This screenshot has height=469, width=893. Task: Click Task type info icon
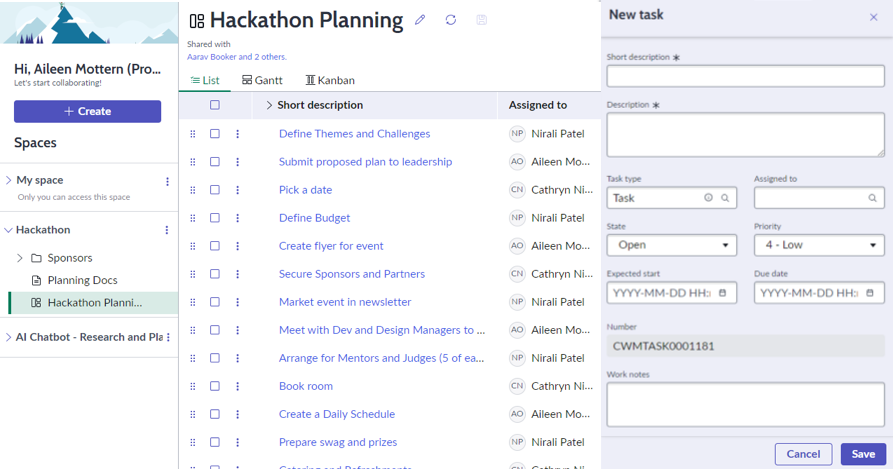point(708,198)
